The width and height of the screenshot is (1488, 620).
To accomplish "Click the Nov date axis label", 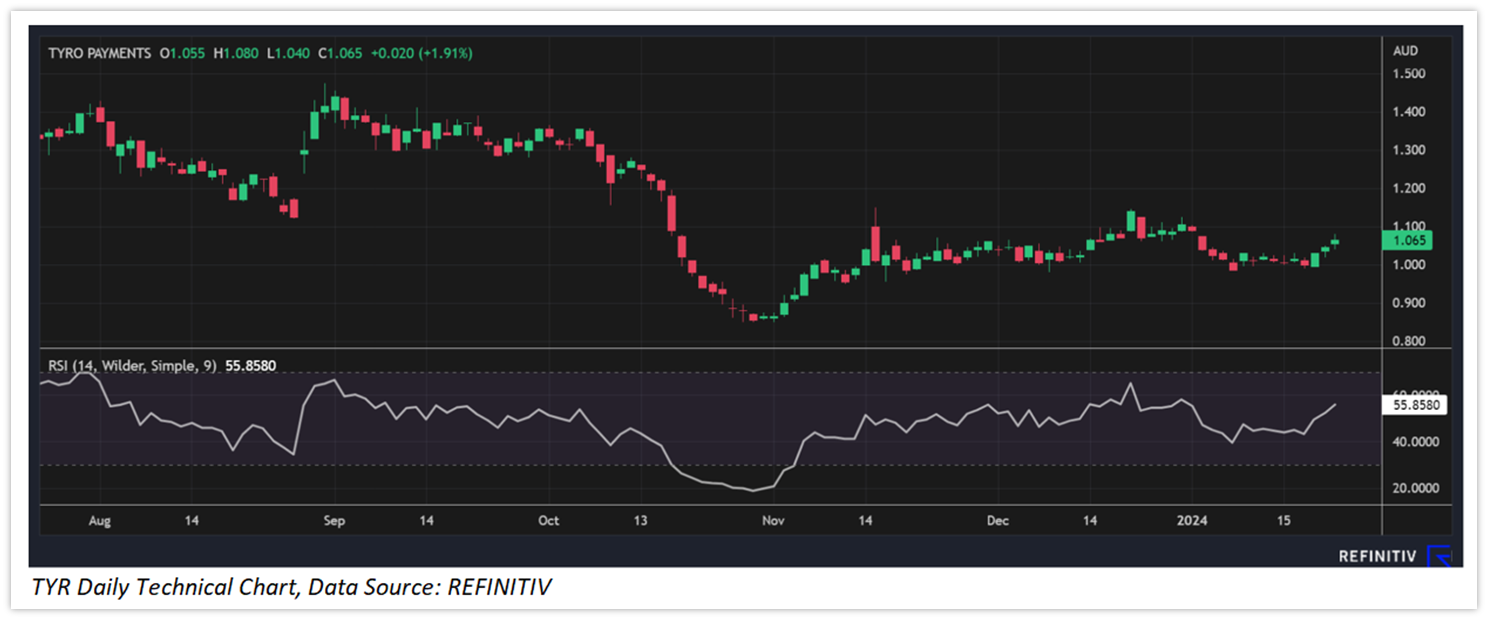I will (x=771, y=521).
